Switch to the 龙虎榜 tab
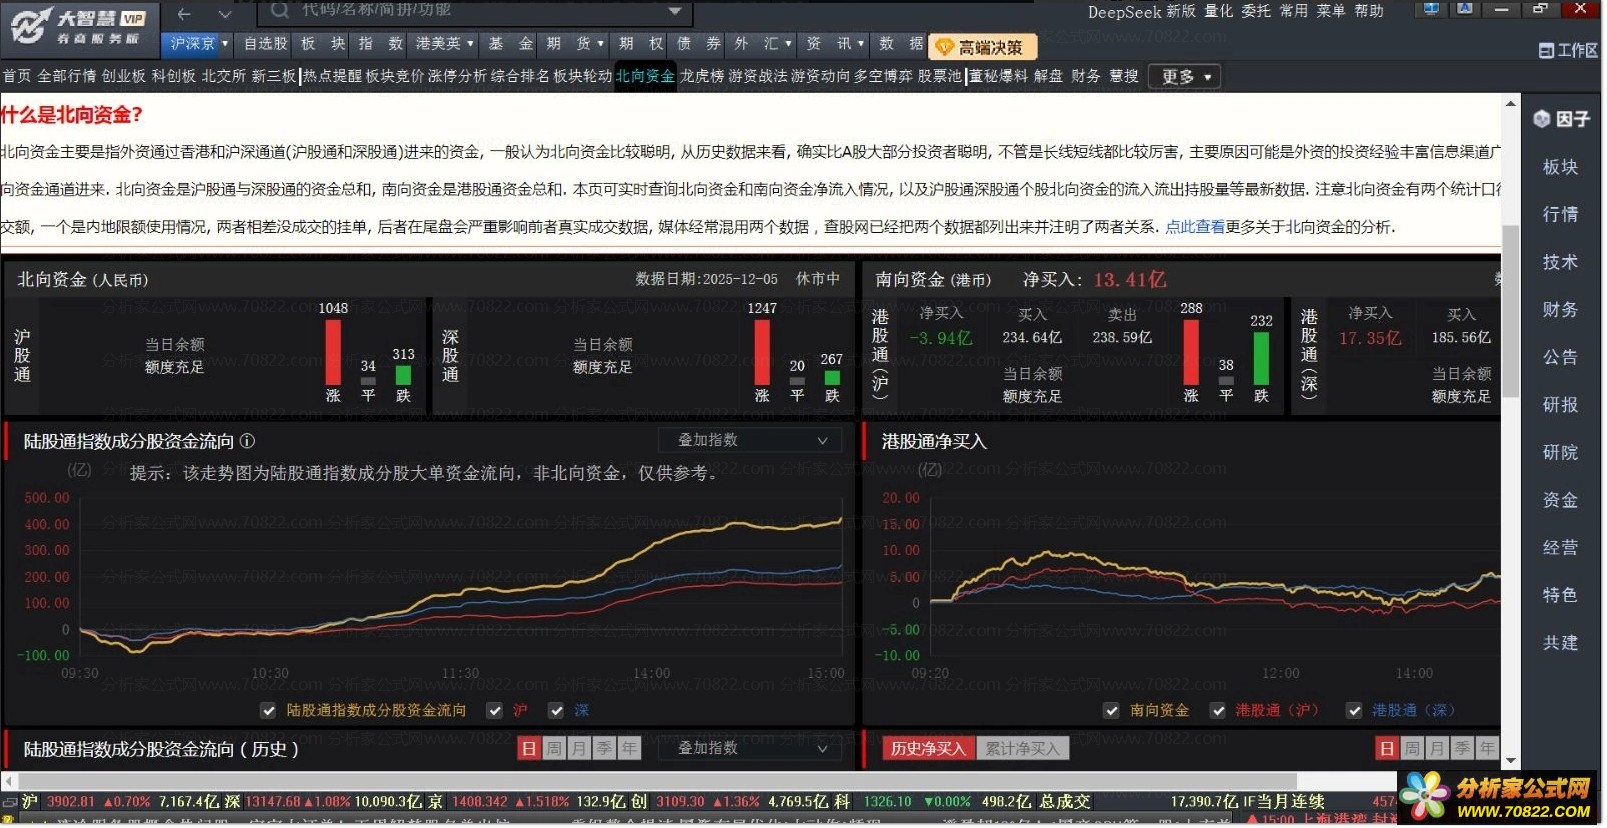Image resolution: width=1607 pixels, height=828 pixels. point(701,76)
